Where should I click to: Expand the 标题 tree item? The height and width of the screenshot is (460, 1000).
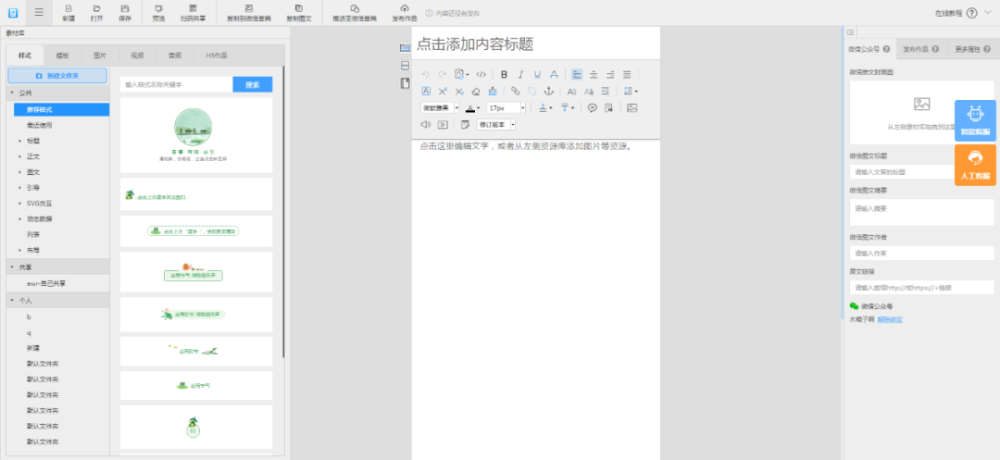33,140
